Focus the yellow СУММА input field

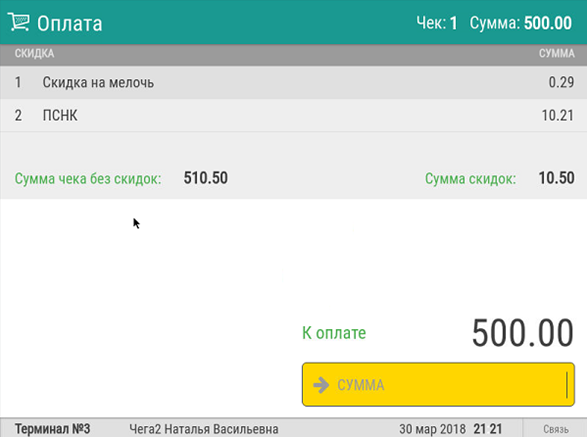point(438,384)
